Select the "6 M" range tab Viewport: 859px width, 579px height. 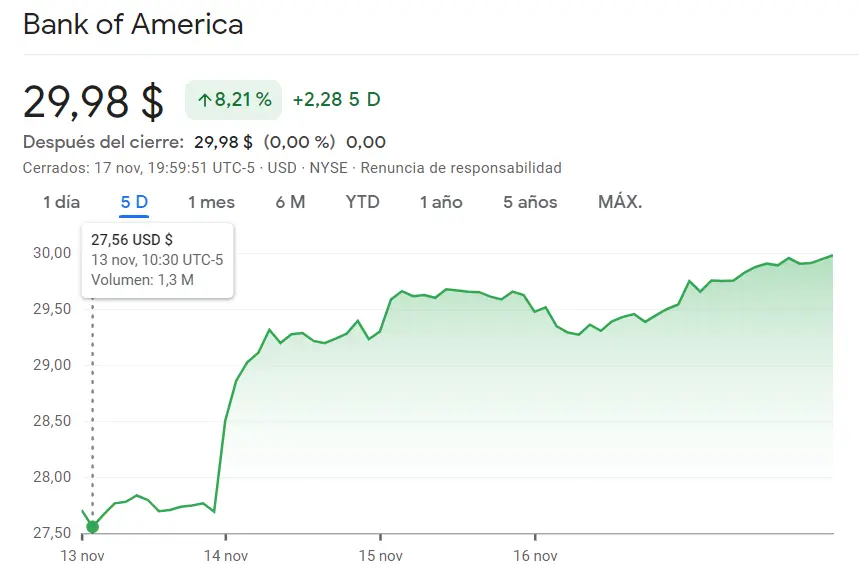(289, 202)
